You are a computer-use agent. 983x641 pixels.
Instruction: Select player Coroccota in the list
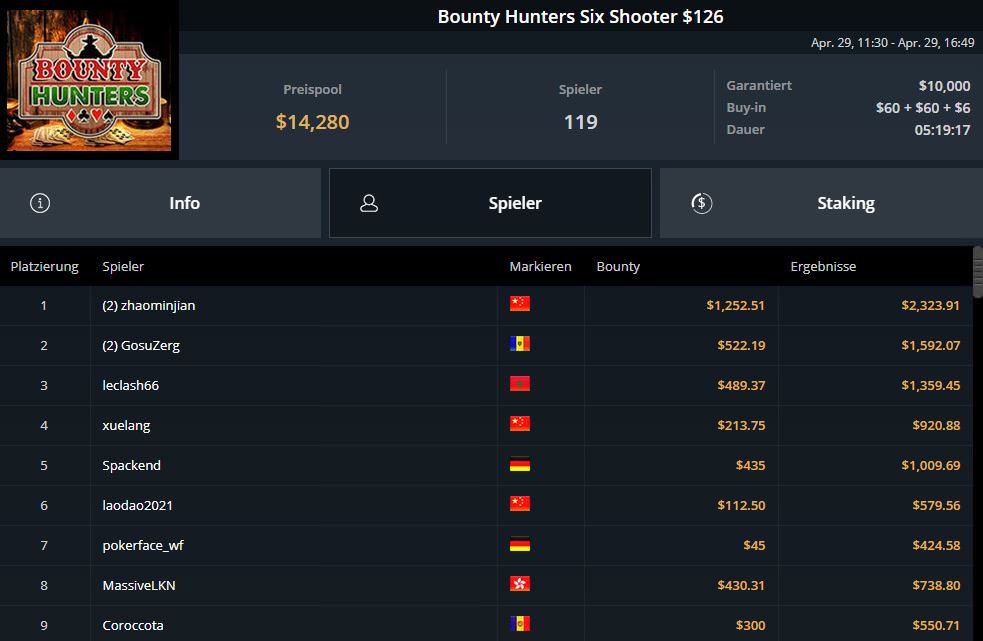click(134, 625)
